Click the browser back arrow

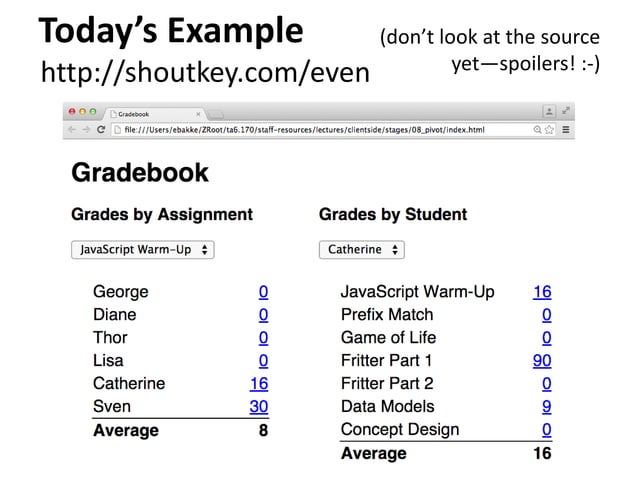coord(72,130)
